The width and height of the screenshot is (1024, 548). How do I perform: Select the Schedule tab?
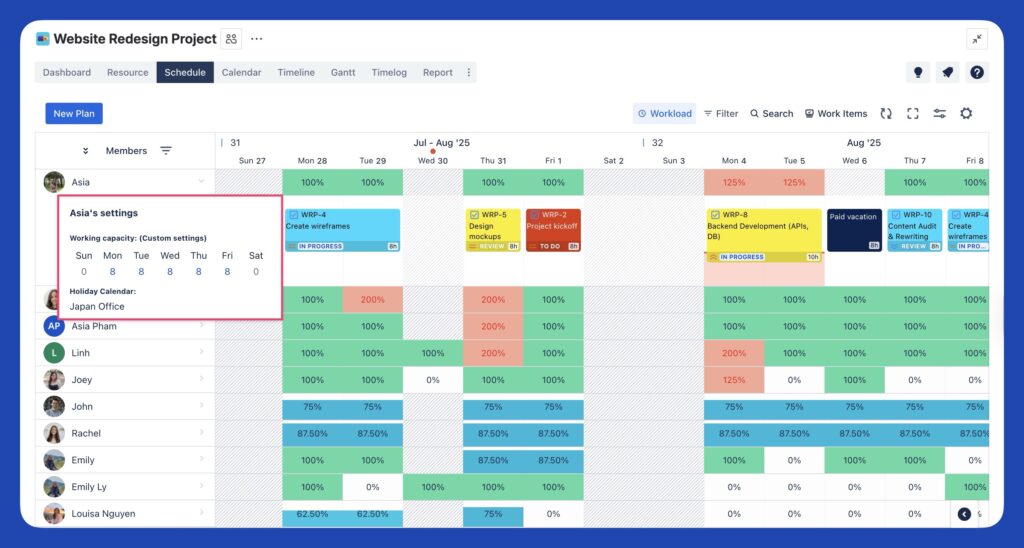185,73
